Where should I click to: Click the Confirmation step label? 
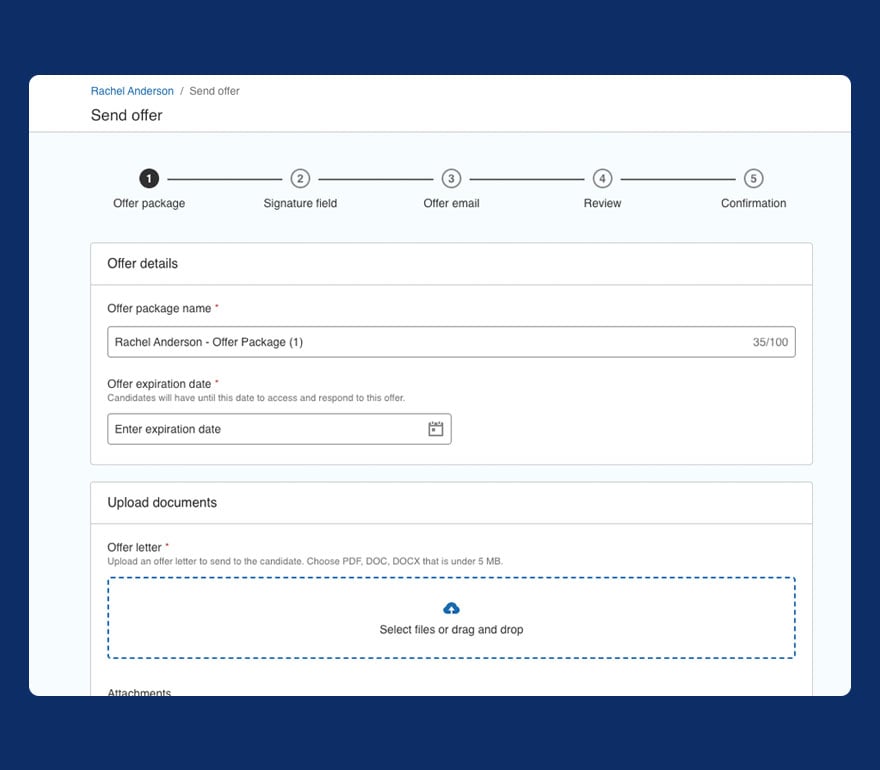(753, 203)
